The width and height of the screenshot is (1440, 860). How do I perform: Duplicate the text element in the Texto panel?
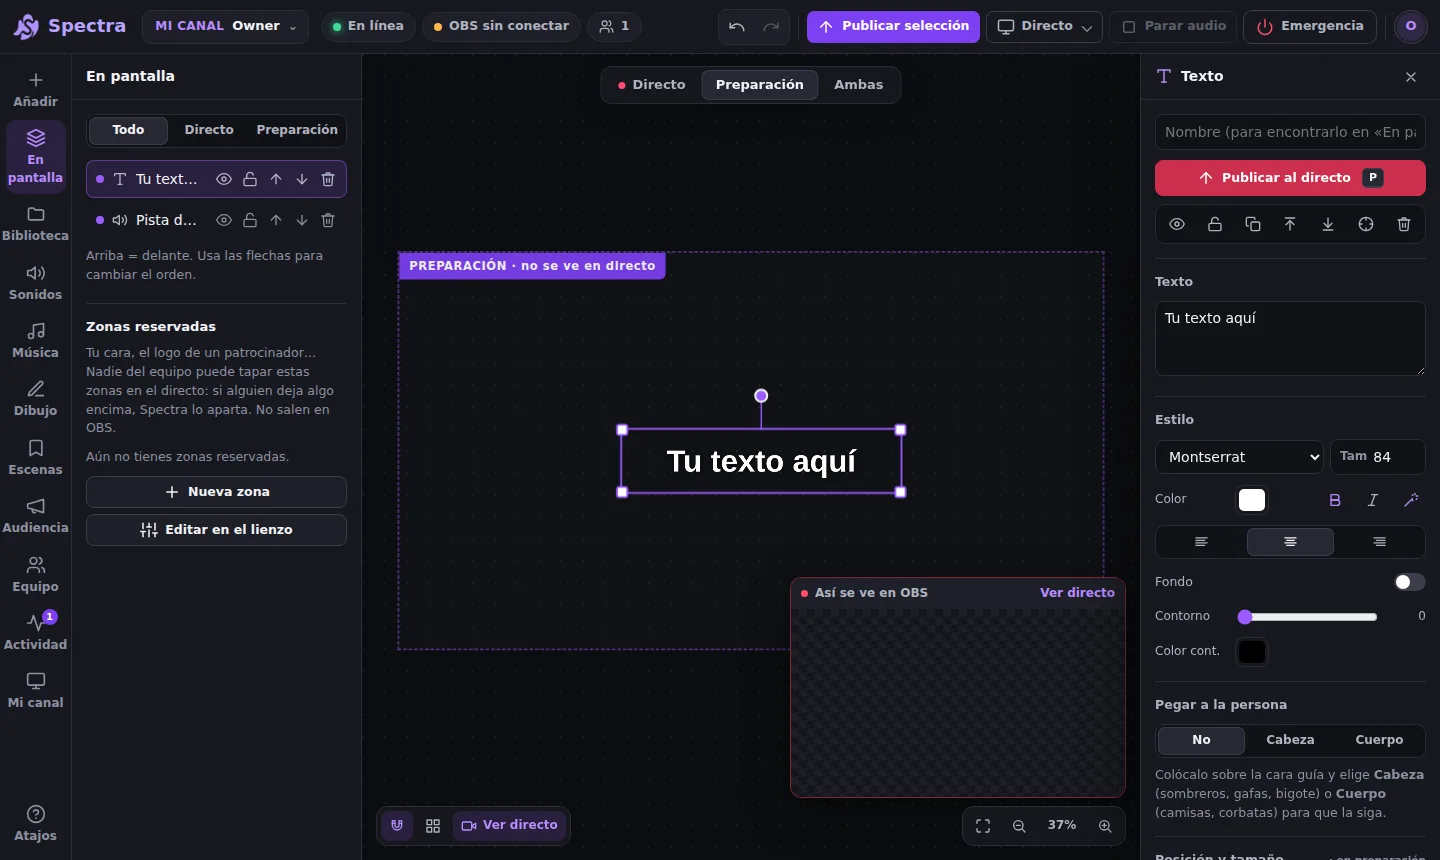[x=1253, y=224]
